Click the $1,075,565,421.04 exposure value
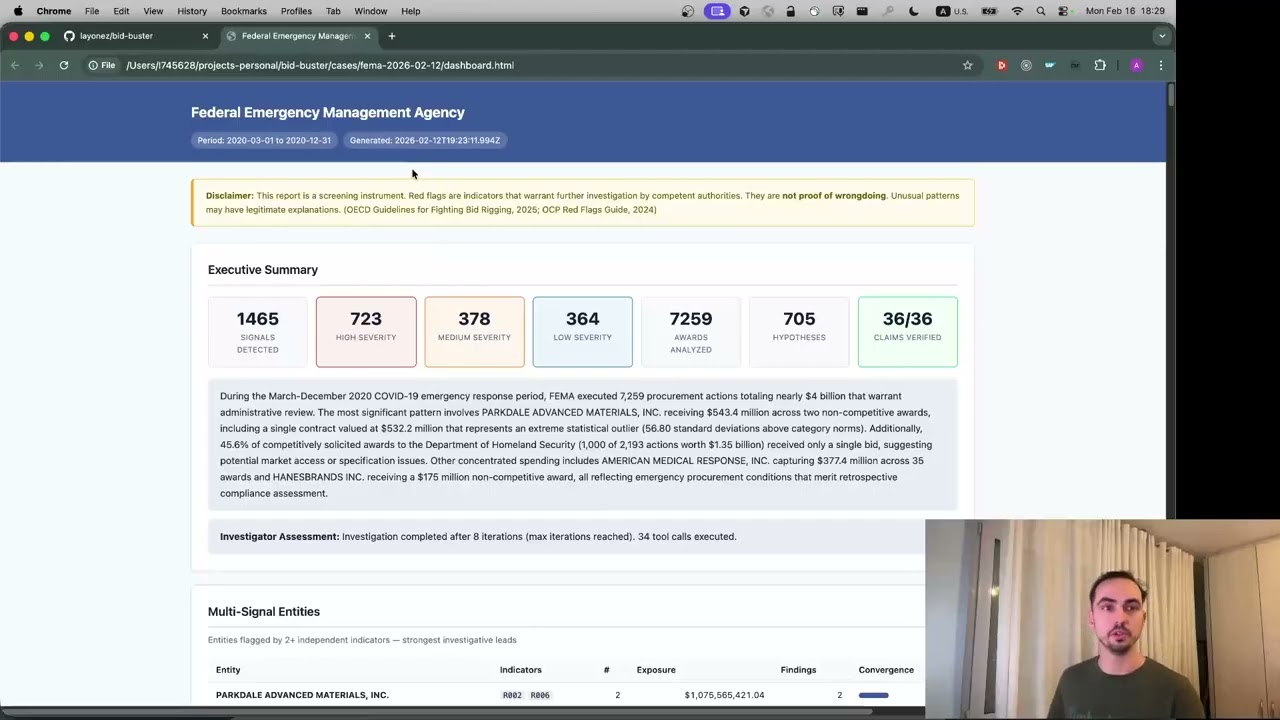 click(724, 695)
